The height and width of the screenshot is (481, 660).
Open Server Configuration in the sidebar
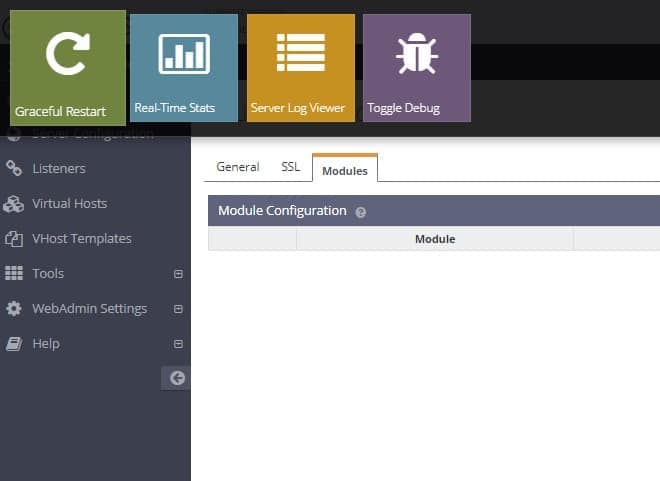coord(92,134)
